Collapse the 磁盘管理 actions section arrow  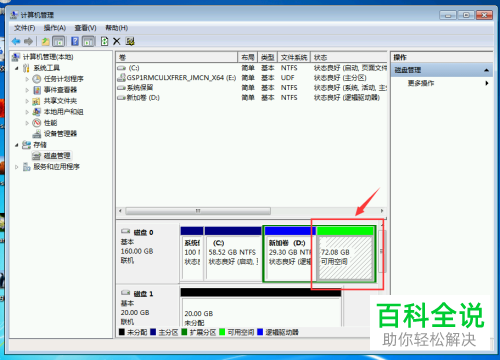pyautogui.click(x=486, y=70)
